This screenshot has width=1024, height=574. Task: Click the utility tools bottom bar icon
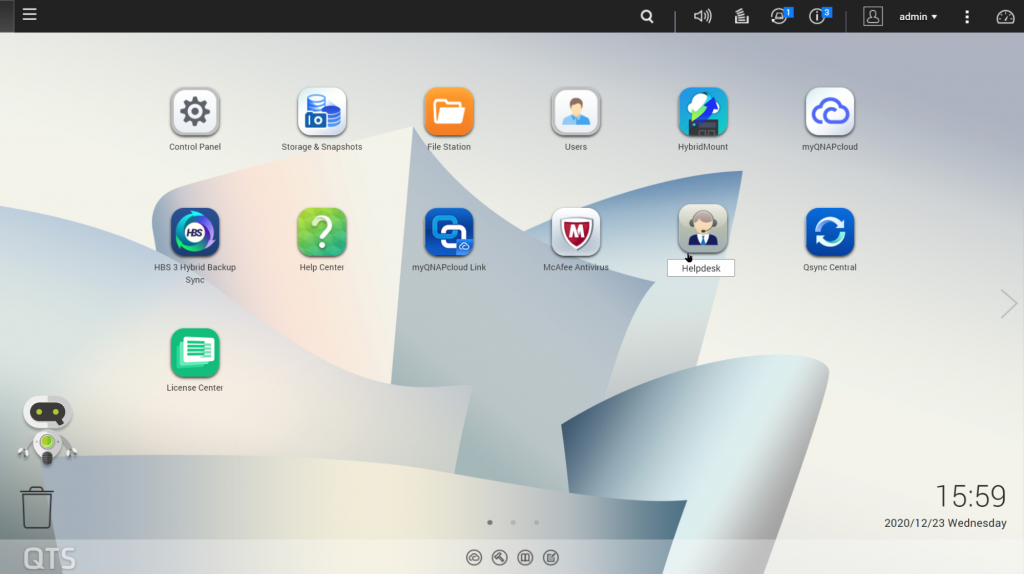click(500, 558)
